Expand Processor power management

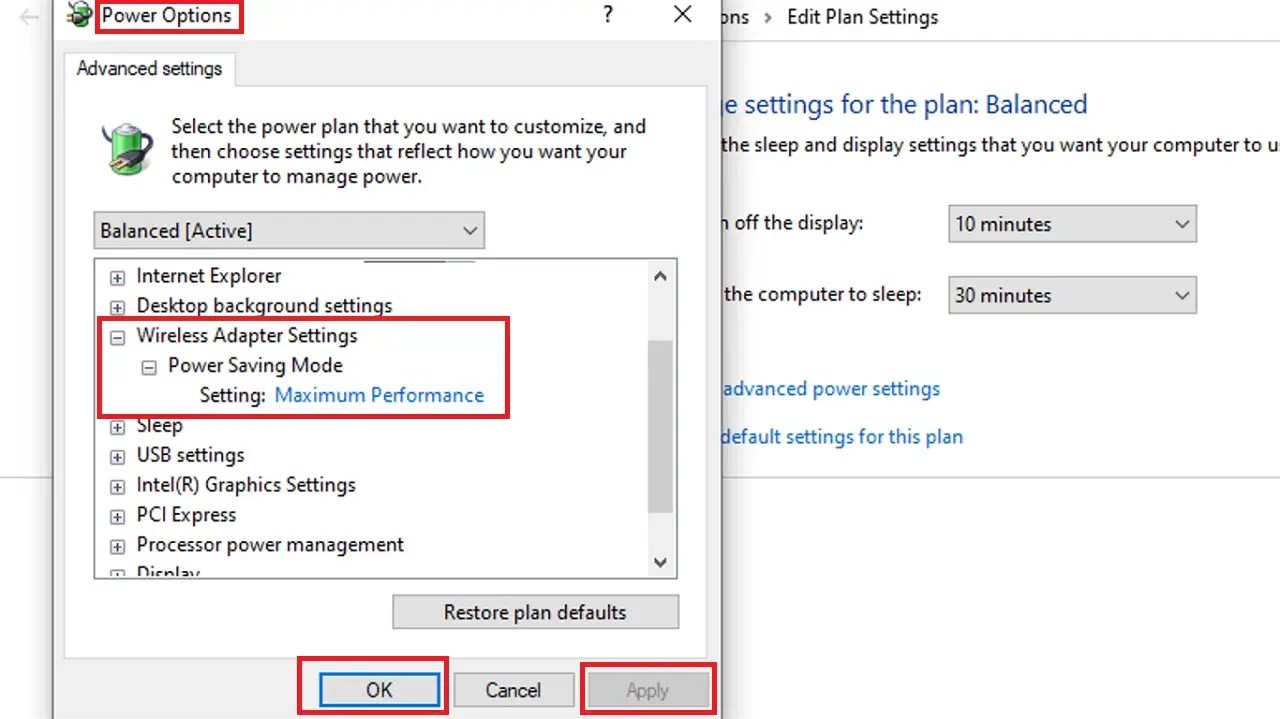pyautogui.click(x=116, y=545)
